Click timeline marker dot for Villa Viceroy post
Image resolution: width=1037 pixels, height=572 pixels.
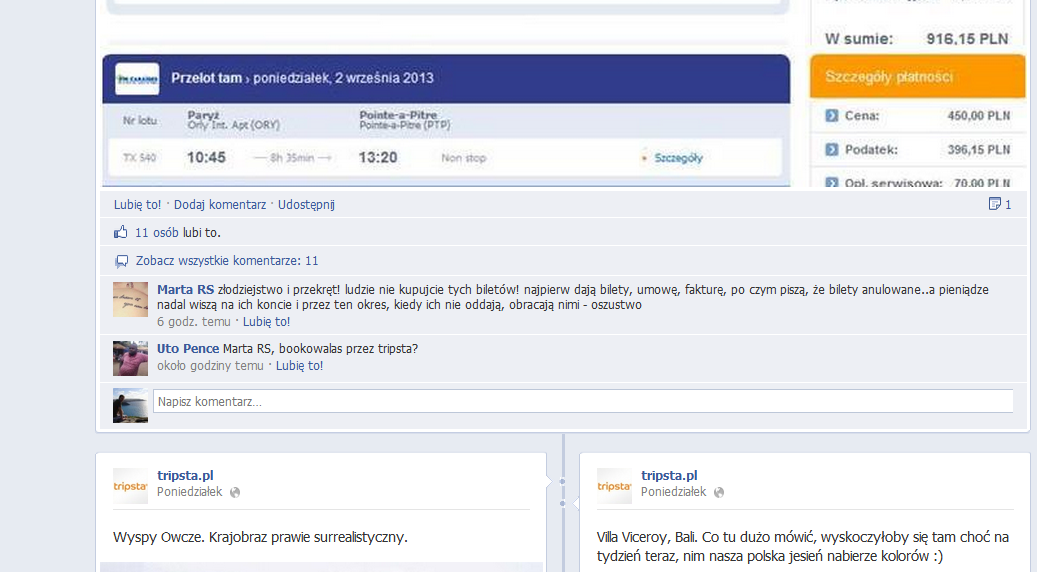click(562, 504)
